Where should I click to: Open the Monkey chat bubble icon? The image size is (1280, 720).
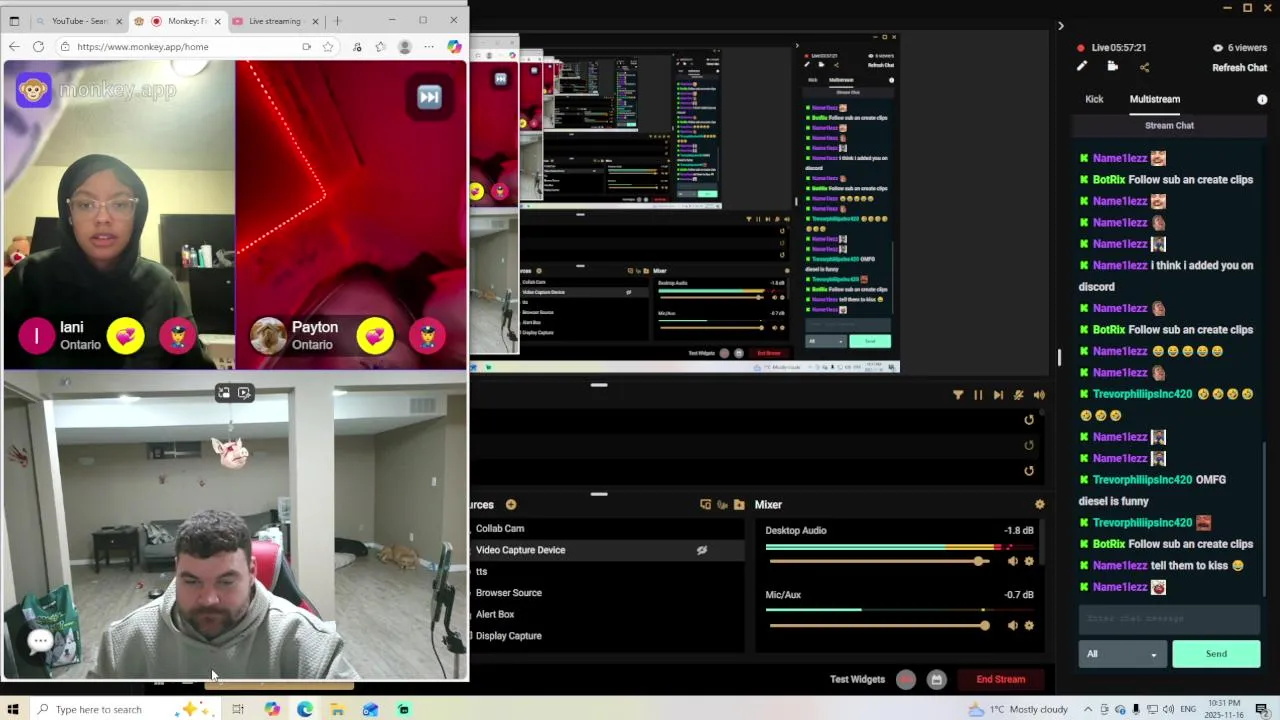pos(40,641)
